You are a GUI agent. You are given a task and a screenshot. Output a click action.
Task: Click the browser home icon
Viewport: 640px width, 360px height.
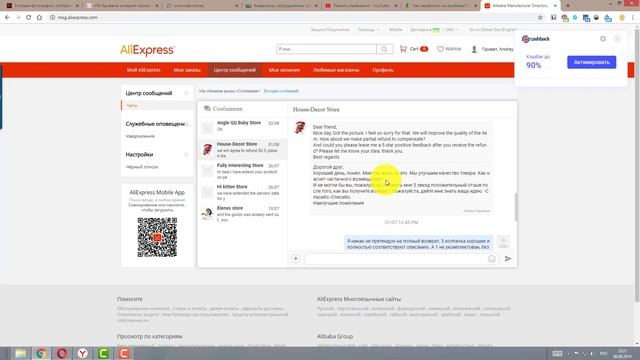(39, 18)
